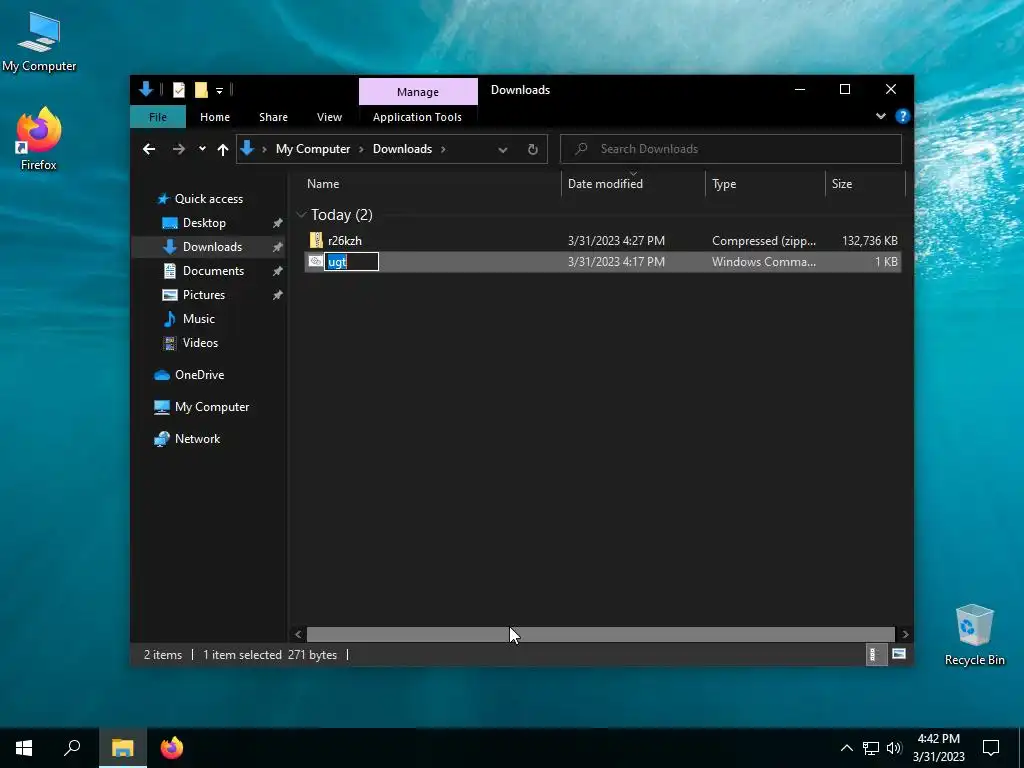1024x768 pixels.
Task: Open the Share ribbon tab
Action: (273, 117)
